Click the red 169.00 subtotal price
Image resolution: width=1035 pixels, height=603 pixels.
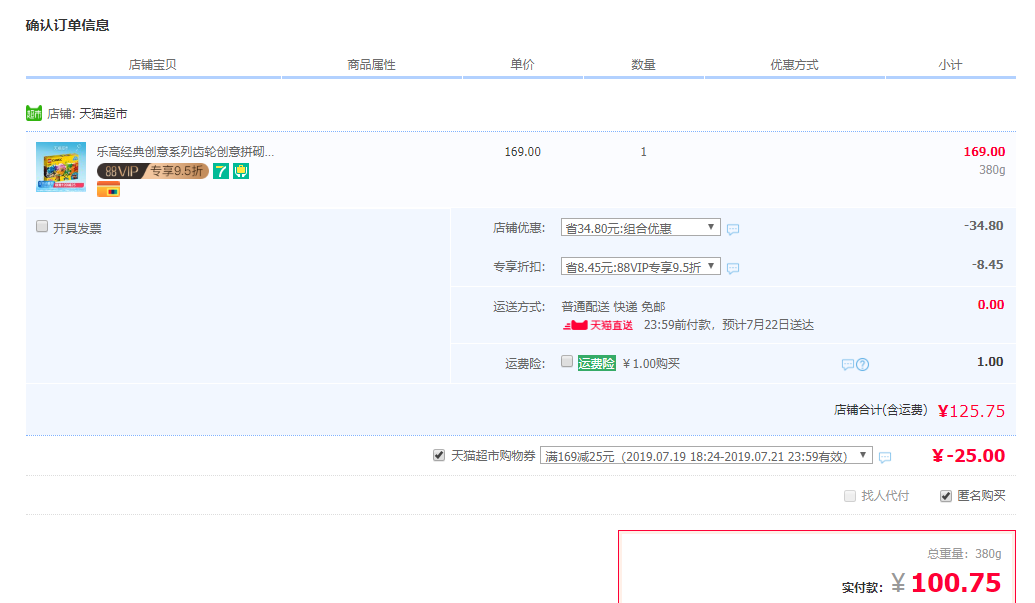[984, 152]
